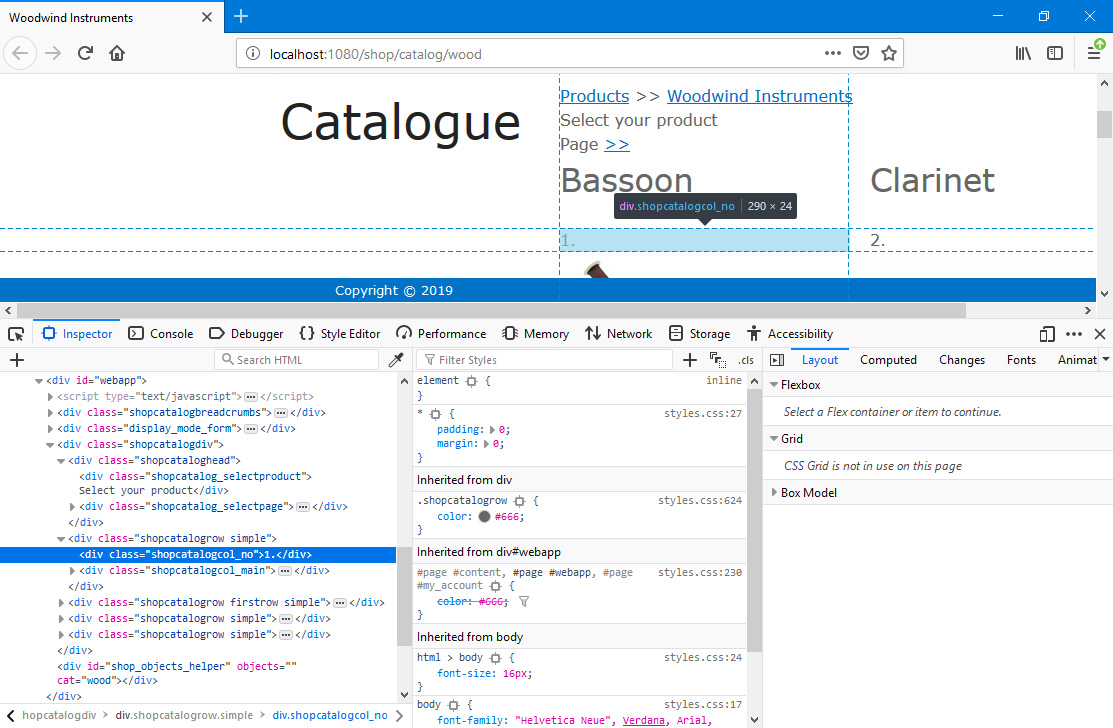Click the Verdana font link
This screenshot has height=728, width=1113.
(x=644, y=721)
